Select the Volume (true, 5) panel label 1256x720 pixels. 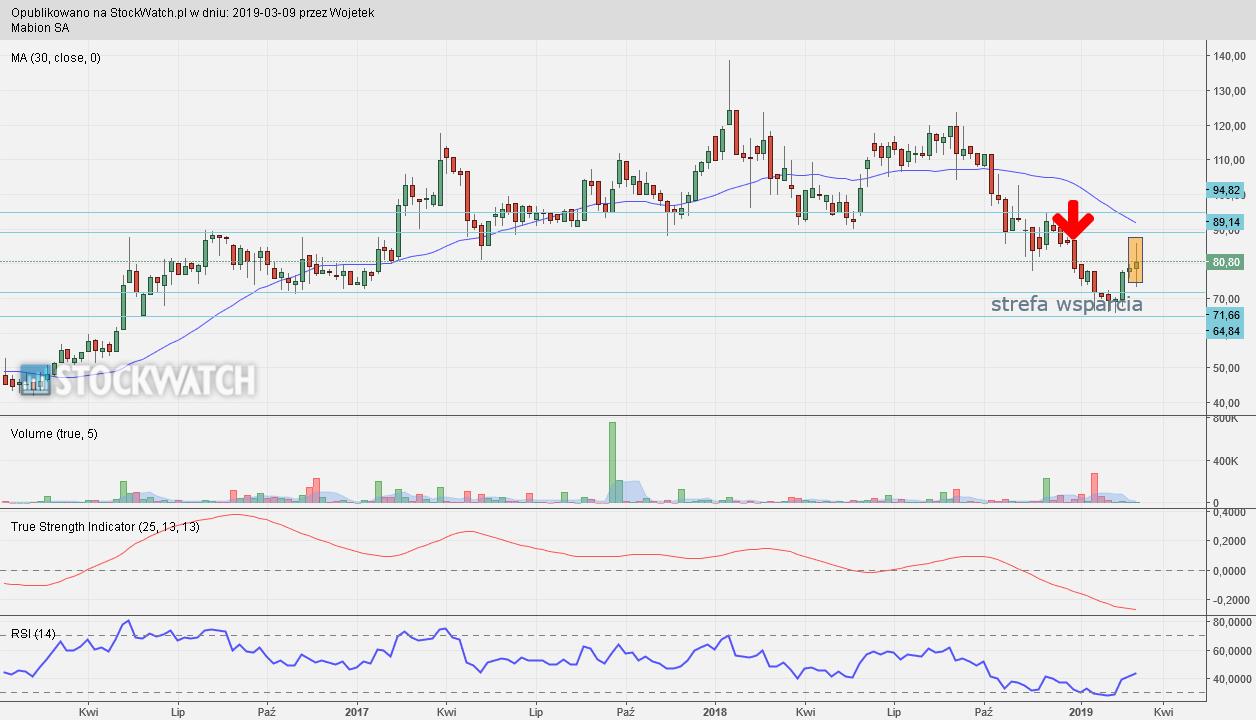(54, 433)
